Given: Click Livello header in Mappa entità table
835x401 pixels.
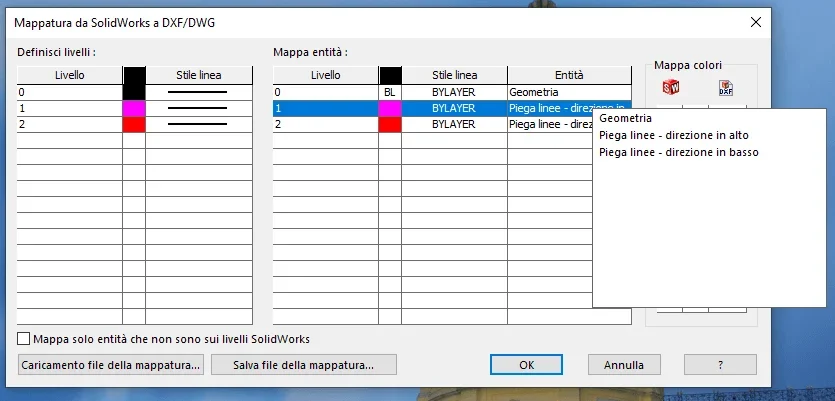Looking at the screenshot, I should [x=325, y=75].
